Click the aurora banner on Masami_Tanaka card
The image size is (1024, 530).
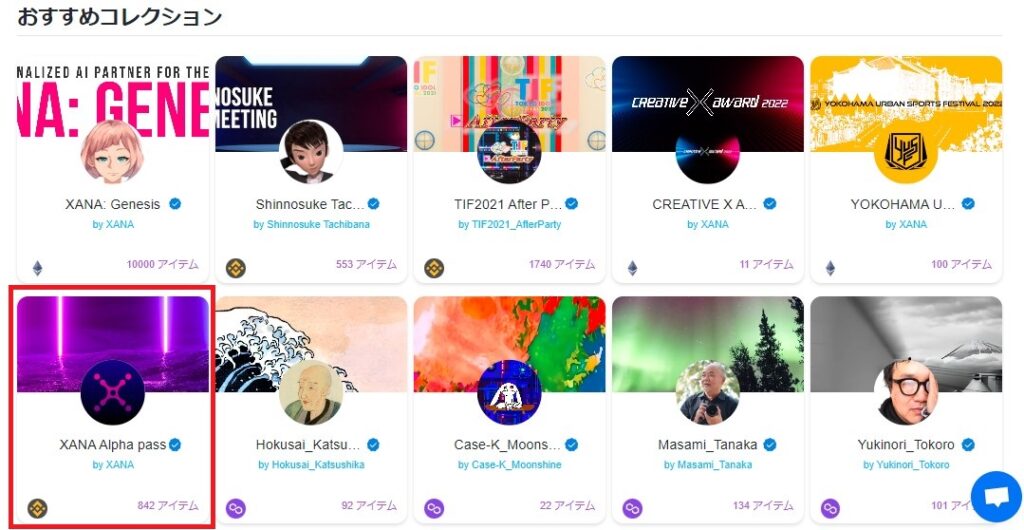708,344
